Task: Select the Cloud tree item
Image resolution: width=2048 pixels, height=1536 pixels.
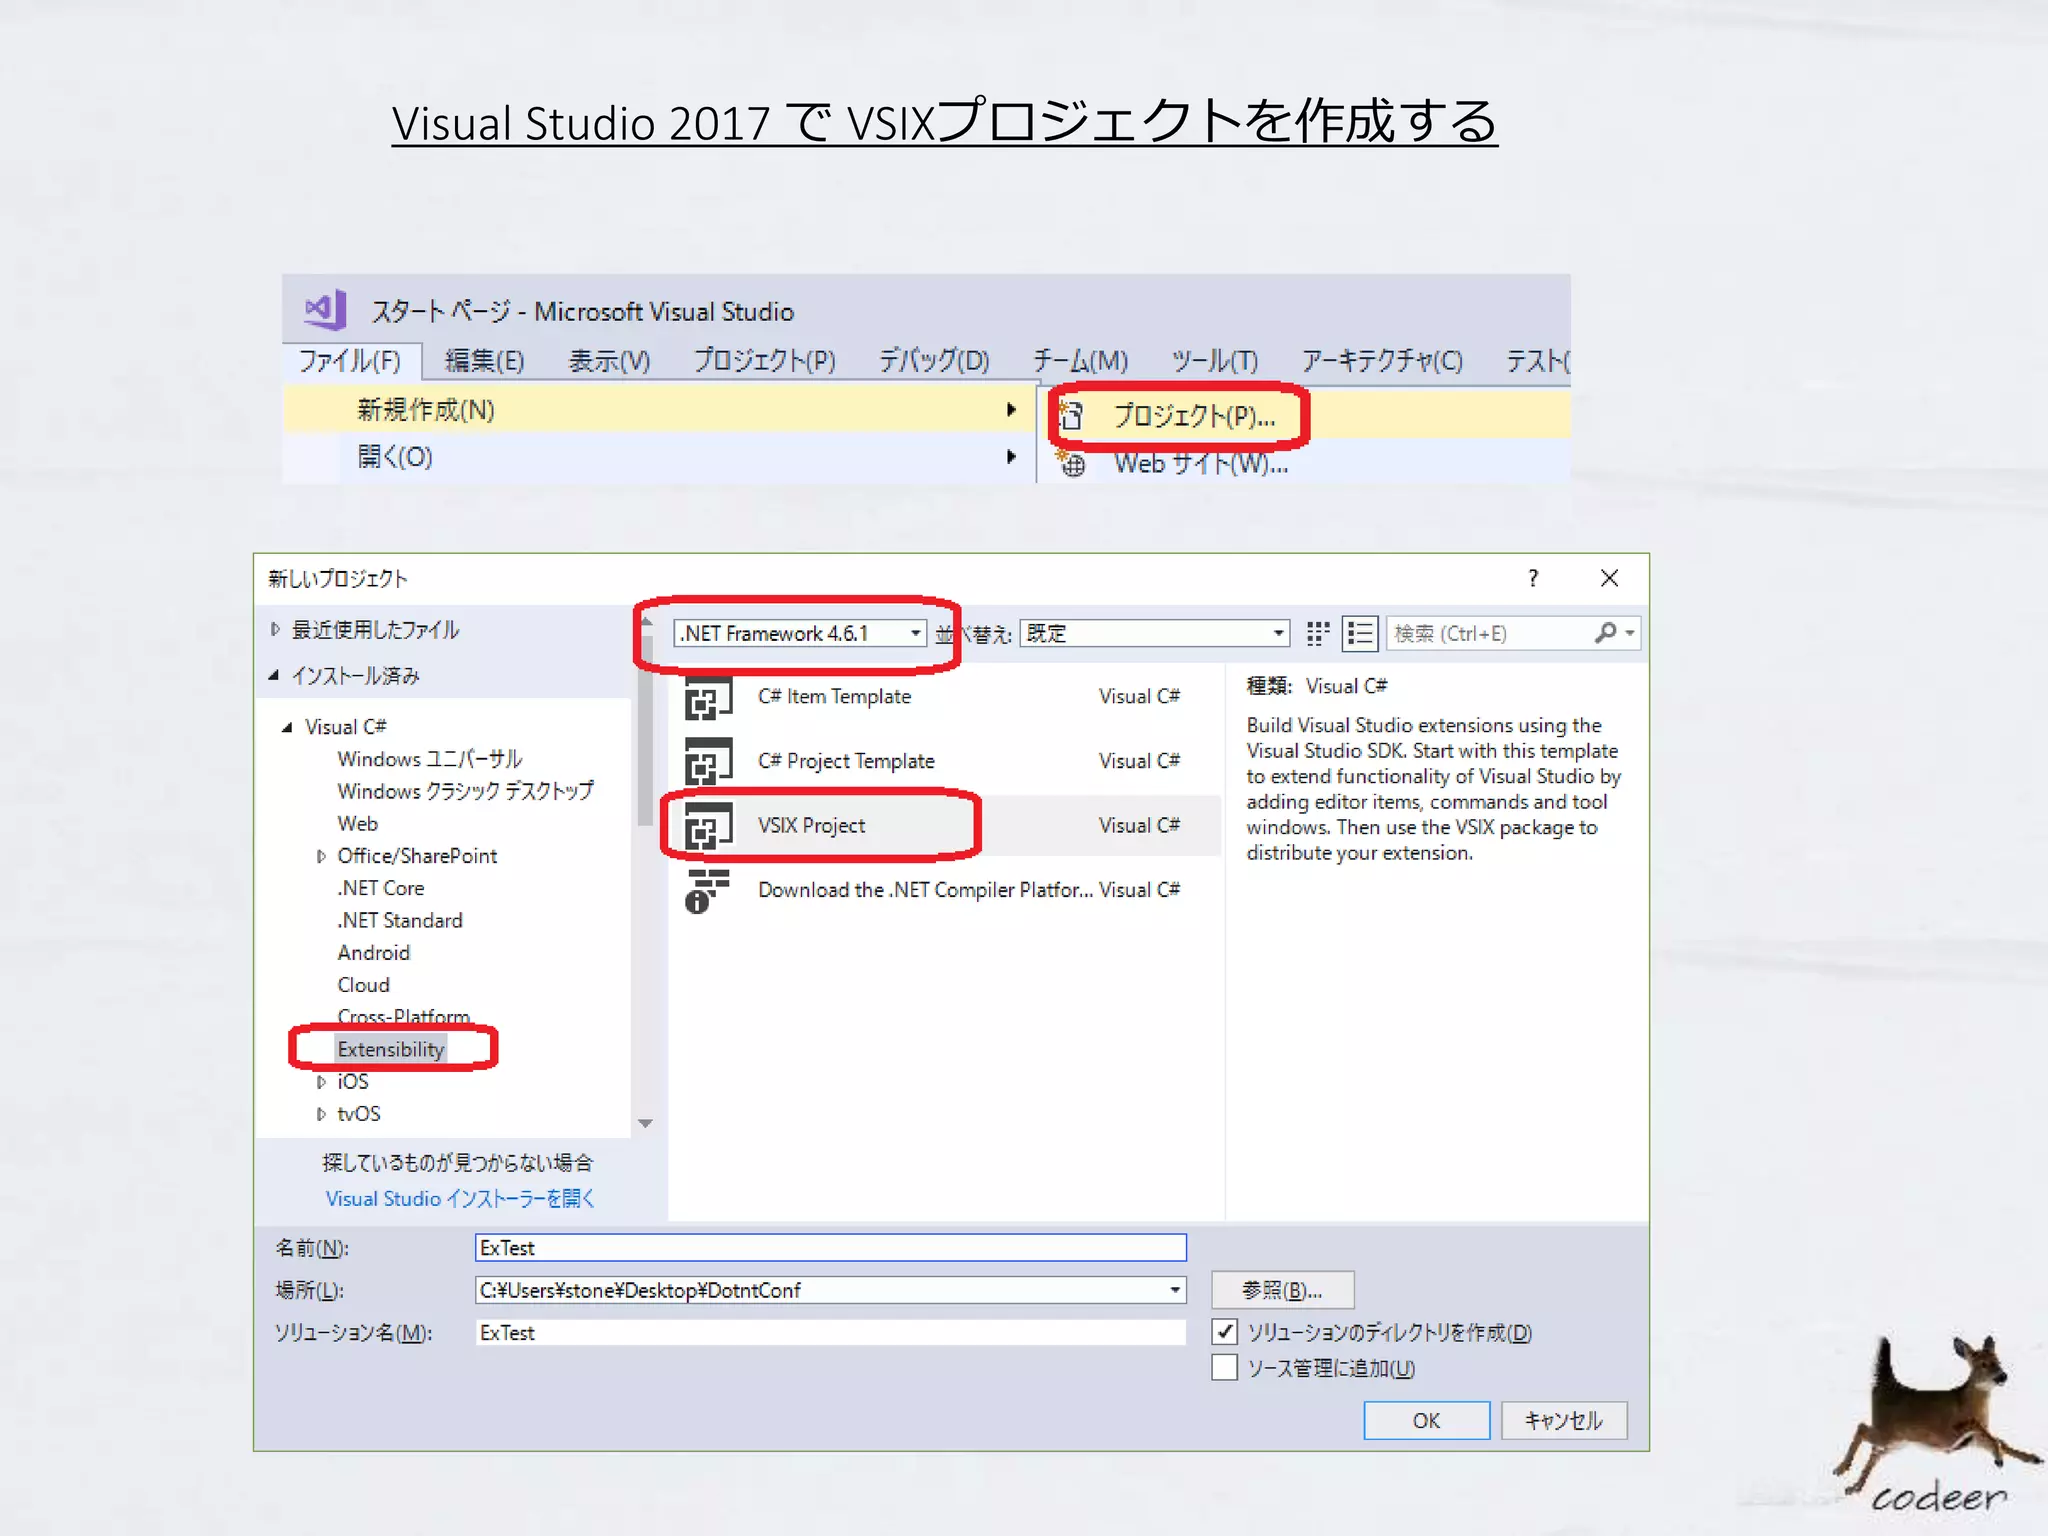Action: pyautogui.click(x=363, y=985)
